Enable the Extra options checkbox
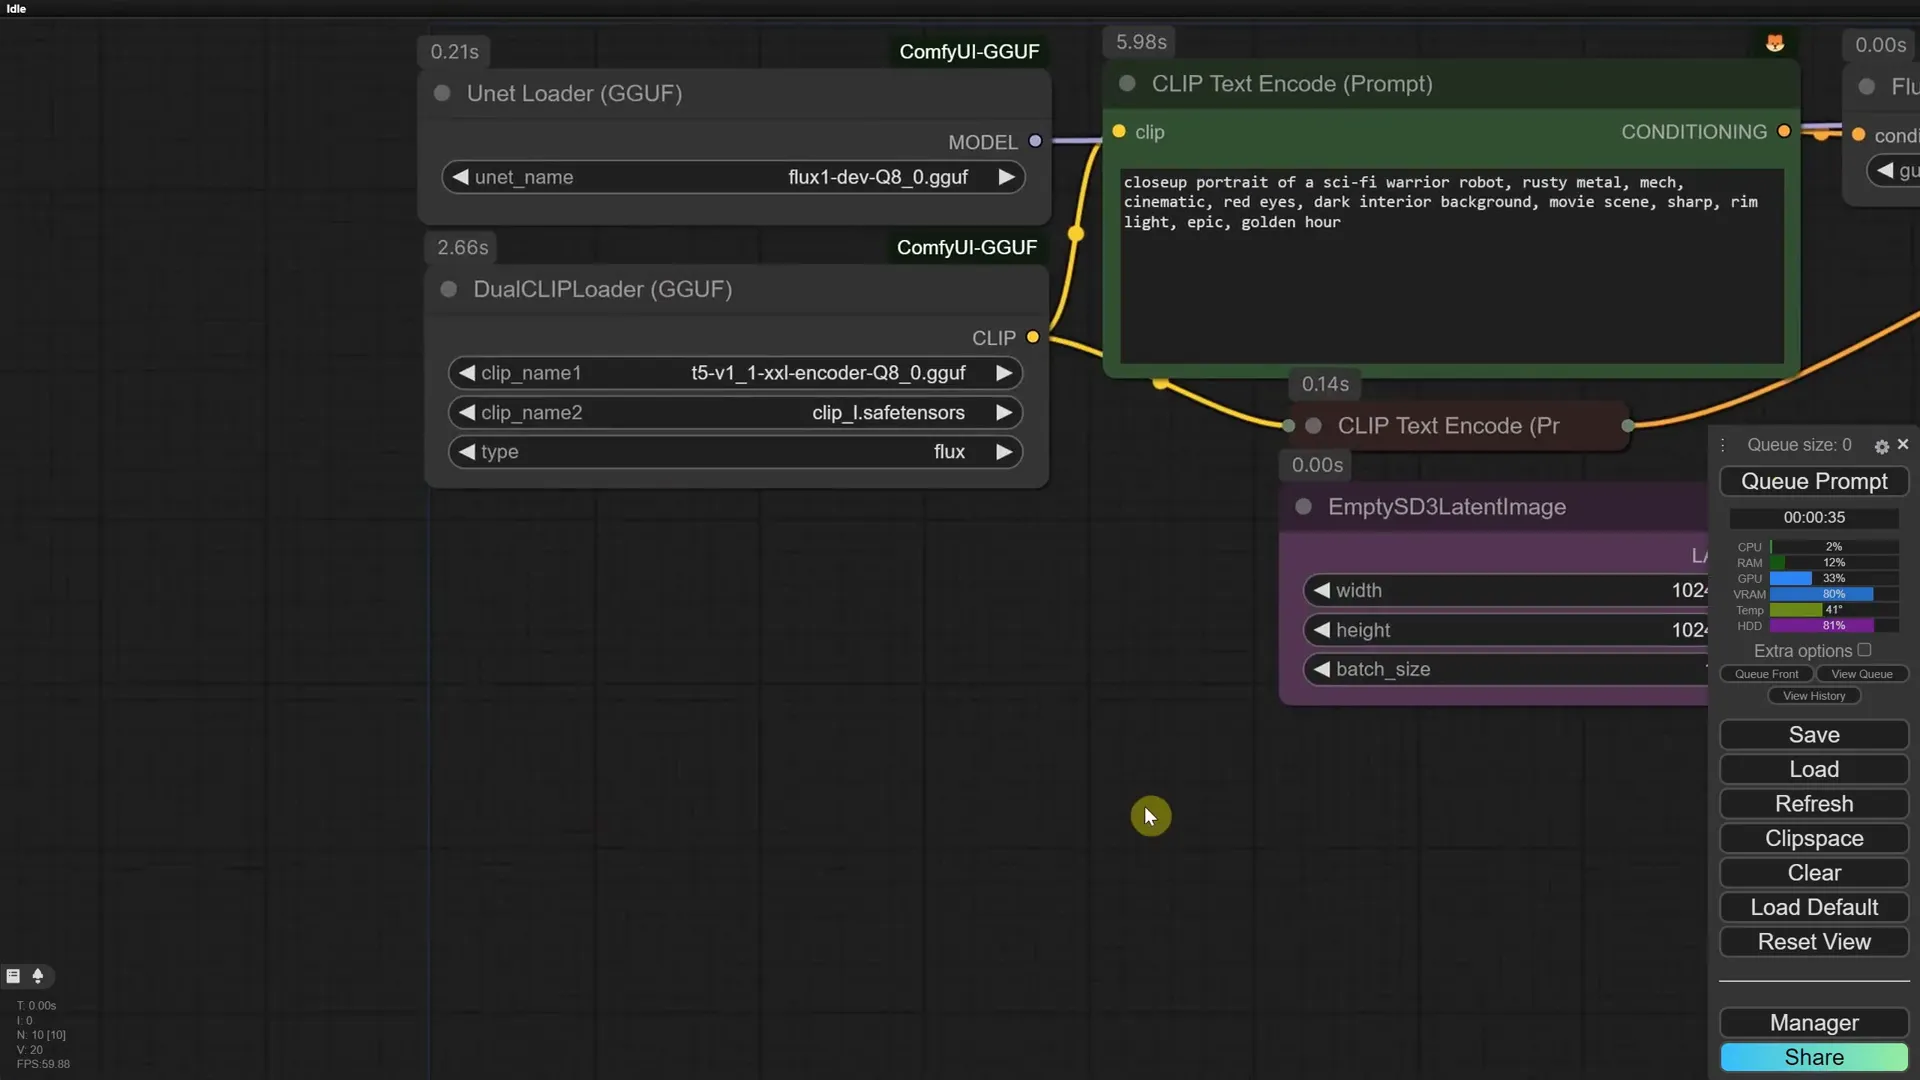Image resolution: width=1920 pixels, height=1080 pixels. [1864, 650]
